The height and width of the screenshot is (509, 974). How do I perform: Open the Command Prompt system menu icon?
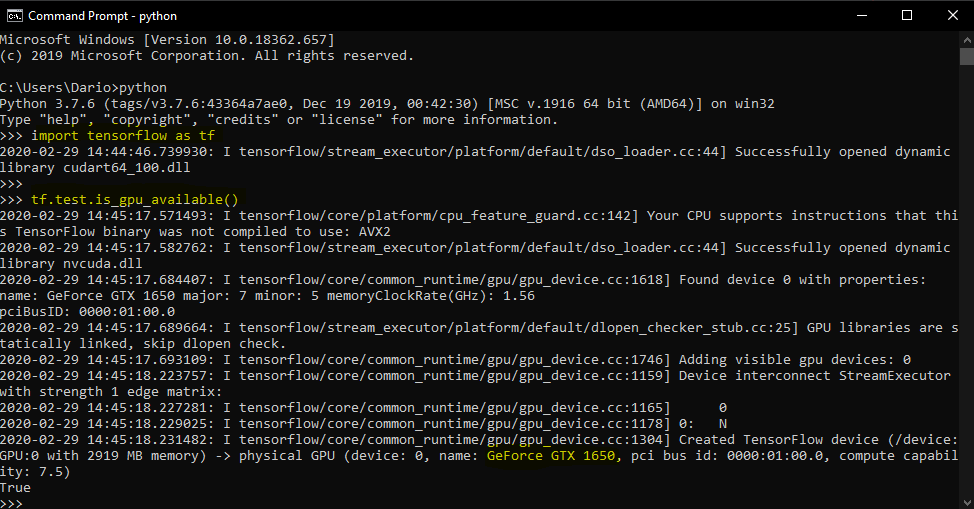14,15
